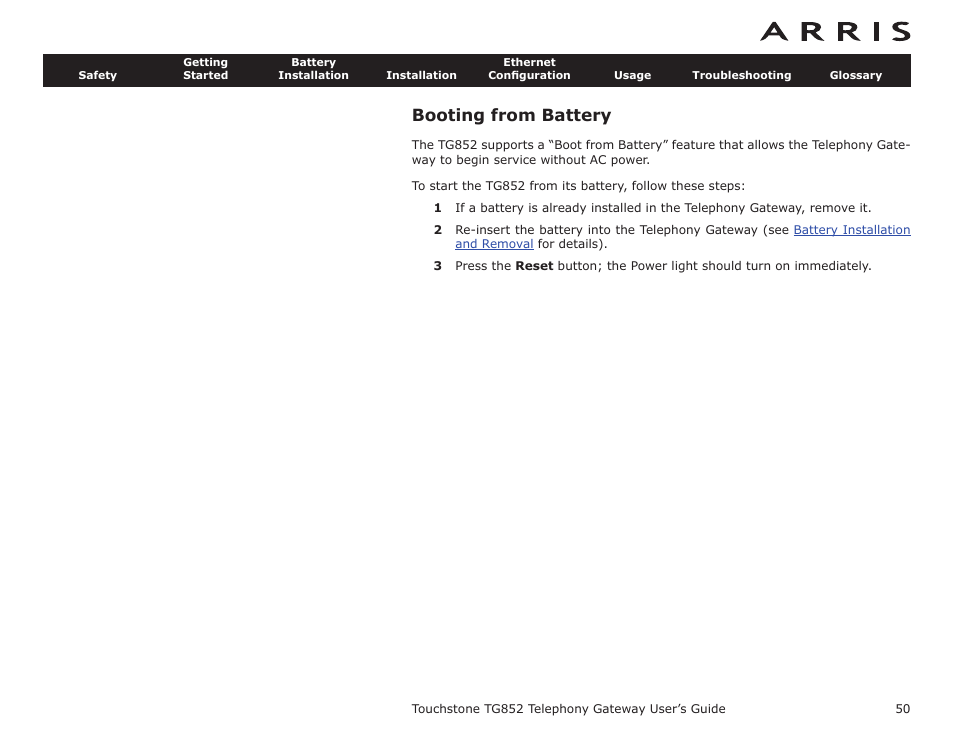Go to the Getting Started tab
Screen dimensions: 954x738
click(206, 69)
